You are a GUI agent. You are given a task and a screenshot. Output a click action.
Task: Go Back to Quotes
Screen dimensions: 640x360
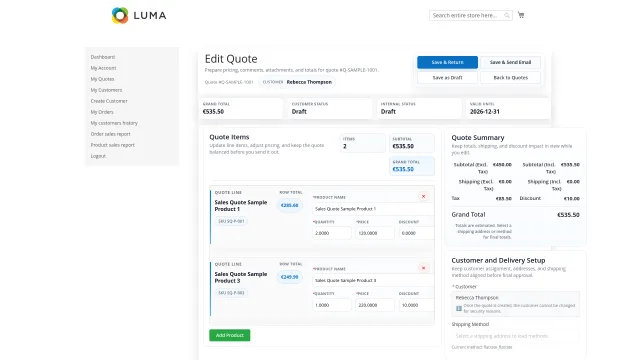pyautogui.click(x=510, y=78)
